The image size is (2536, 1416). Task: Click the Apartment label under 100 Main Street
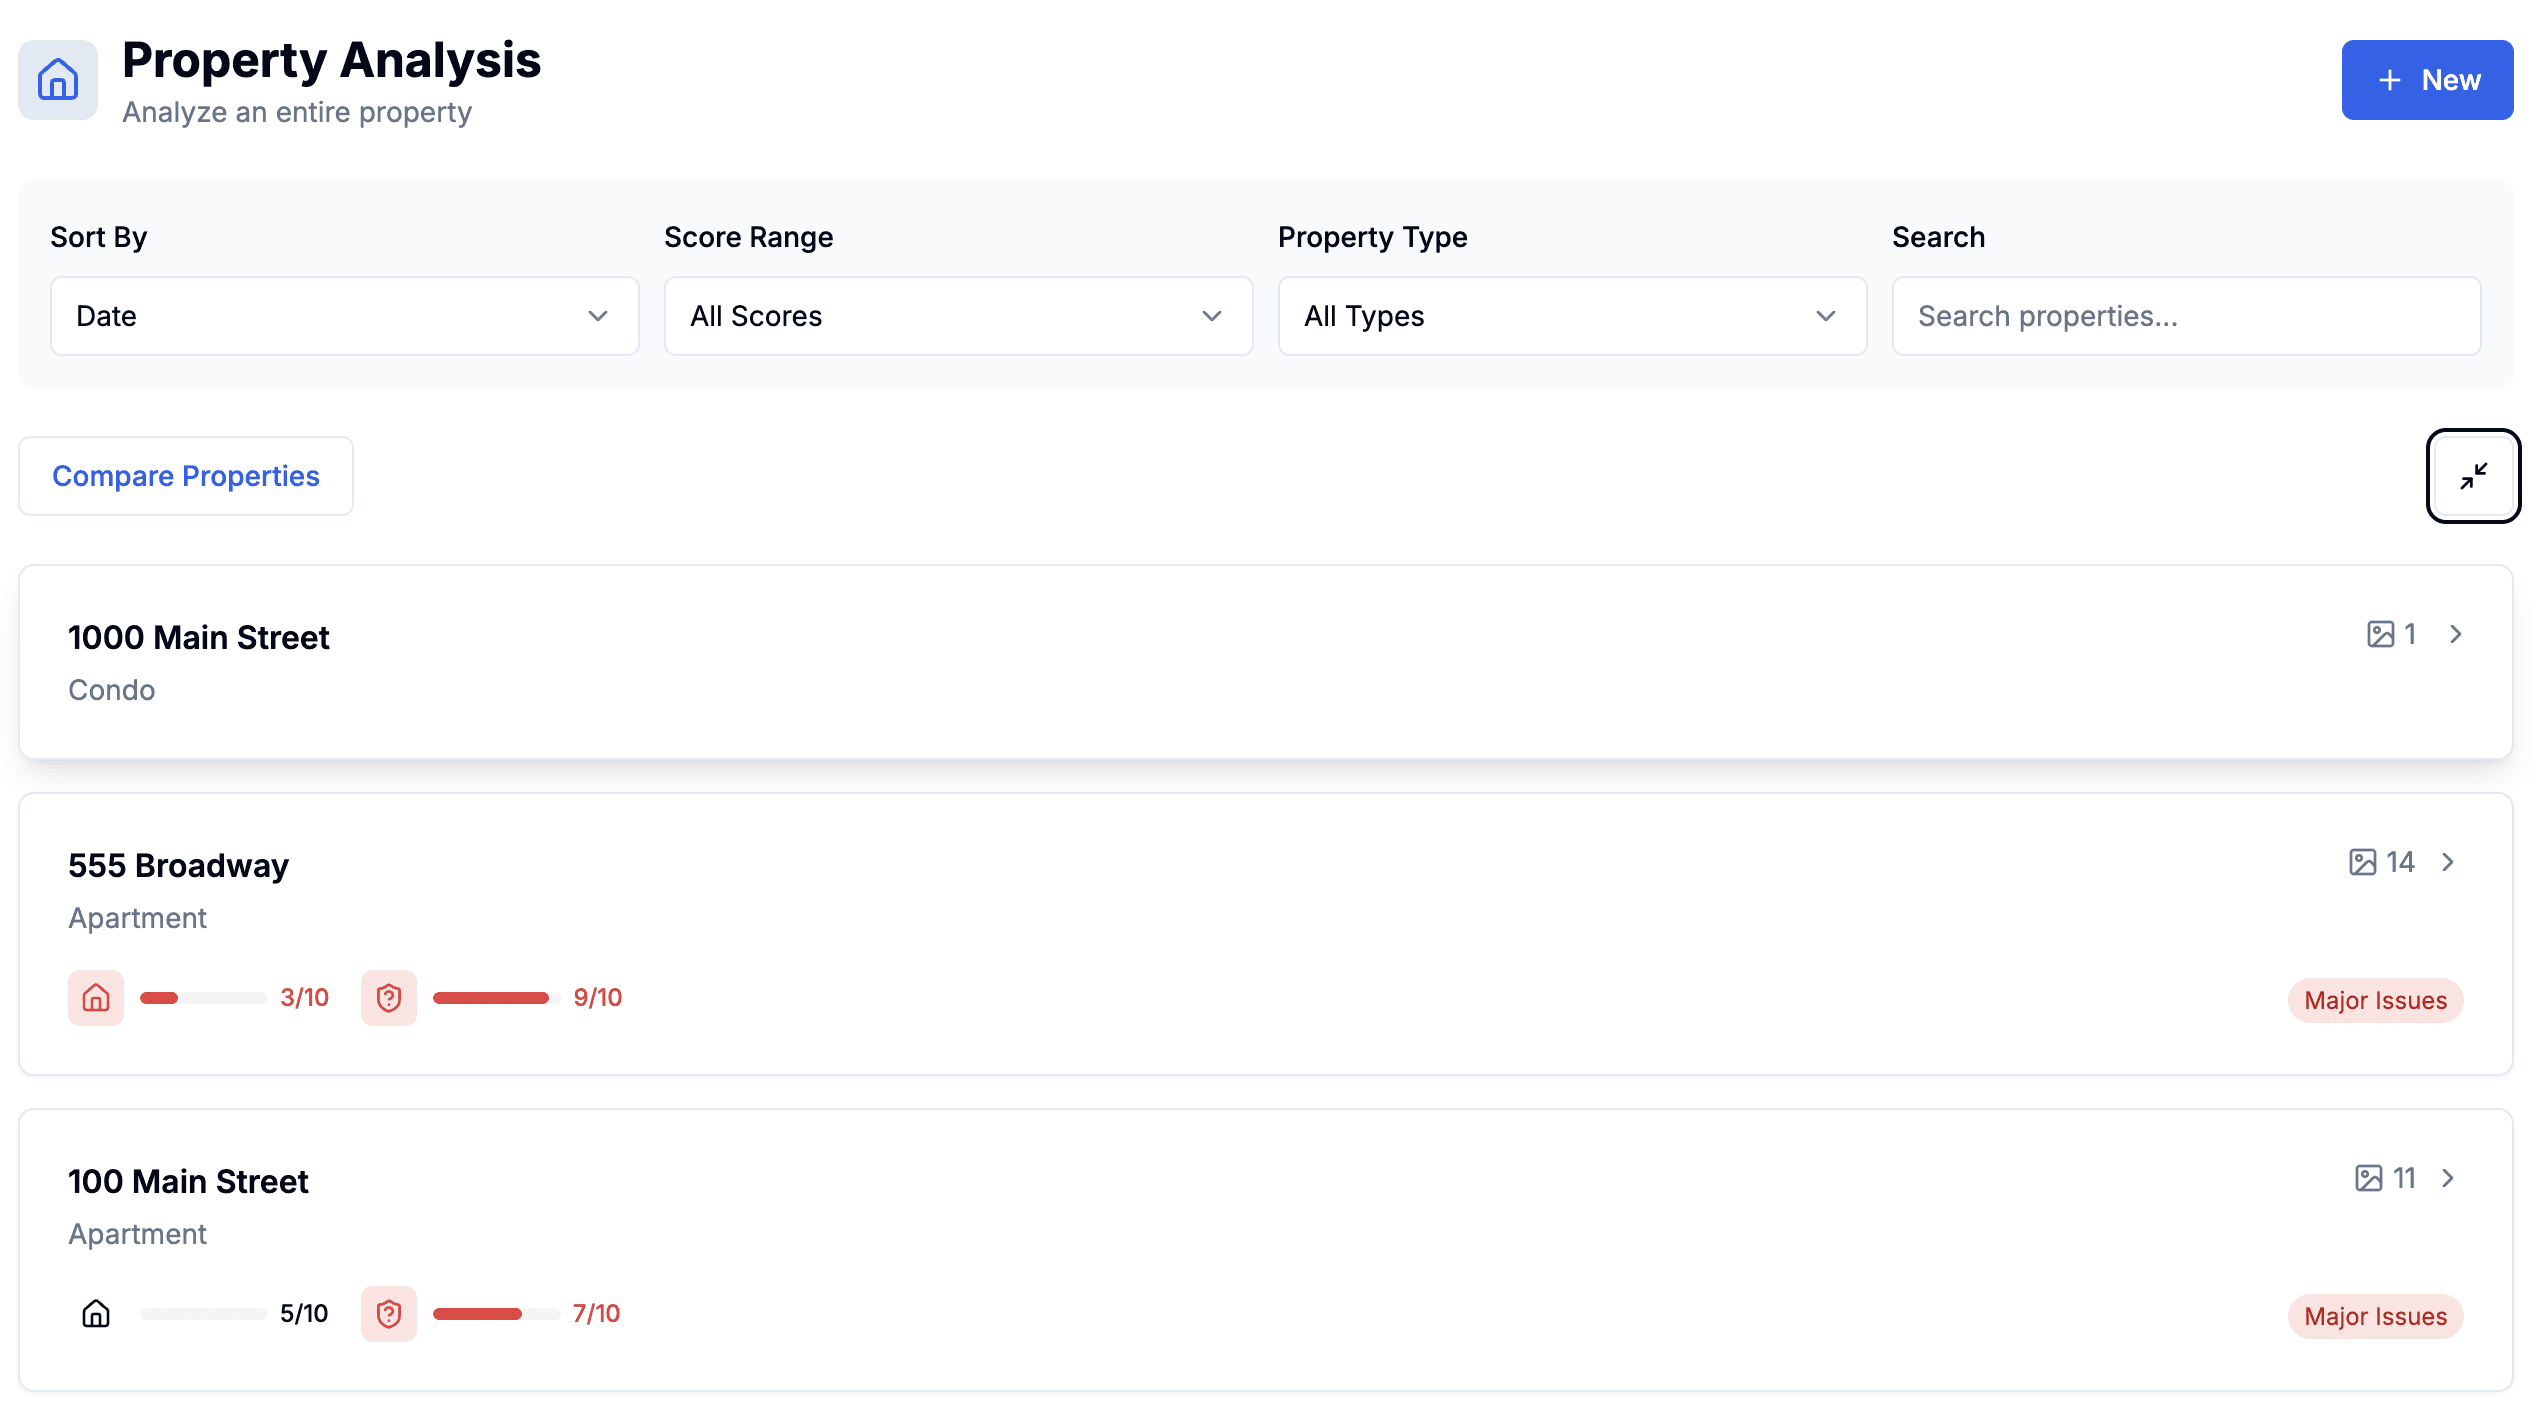pyautogui.click(x=138, y=1234)
